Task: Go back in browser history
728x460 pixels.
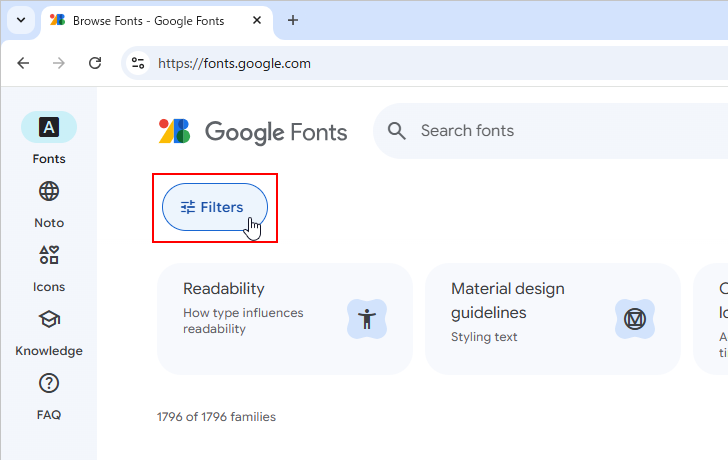Action: [23, 63]
